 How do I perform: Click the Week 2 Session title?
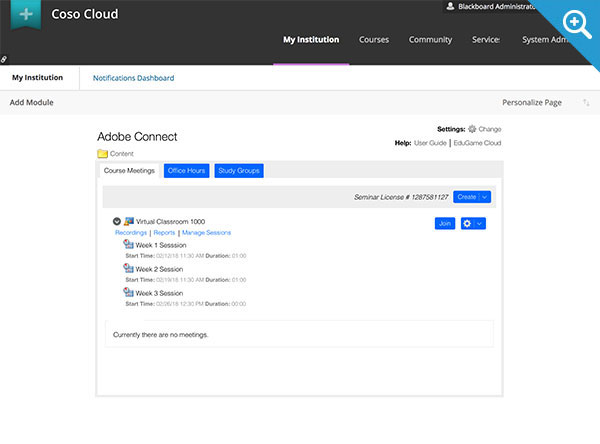point(159,269)
